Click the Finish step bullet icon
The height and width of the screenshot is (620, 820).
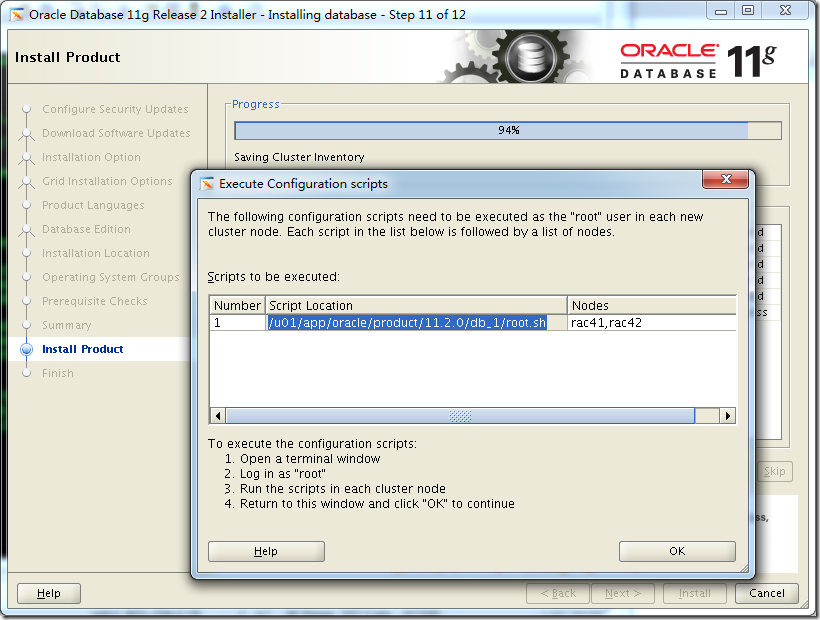pyautogui.click(x=26, y=373)
